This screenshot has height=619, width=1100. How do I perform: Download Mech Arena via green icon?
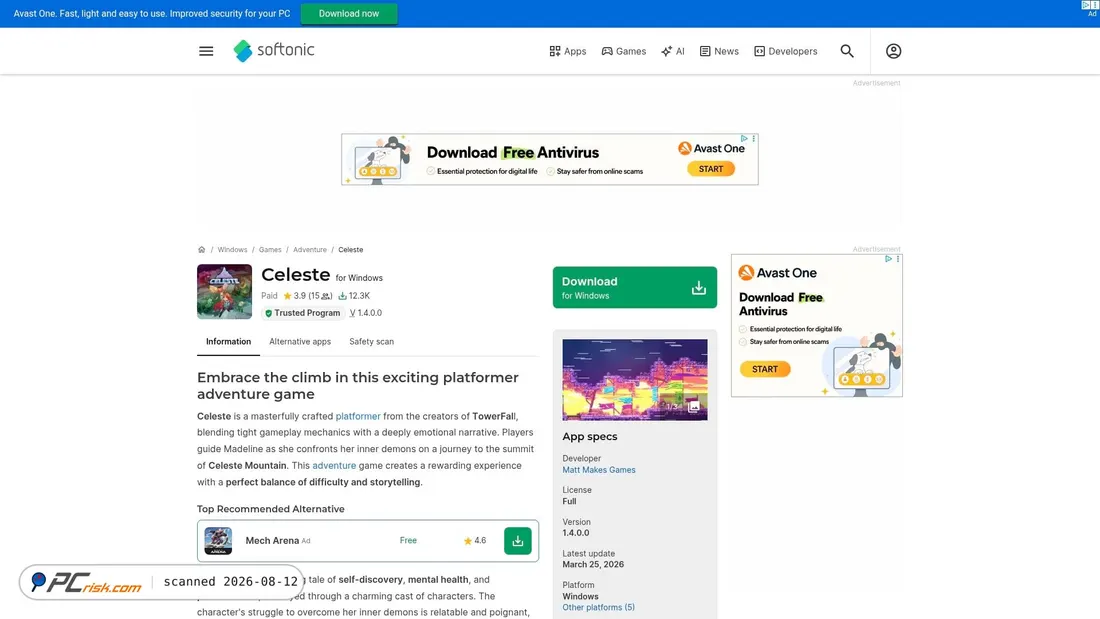(518, 540)
